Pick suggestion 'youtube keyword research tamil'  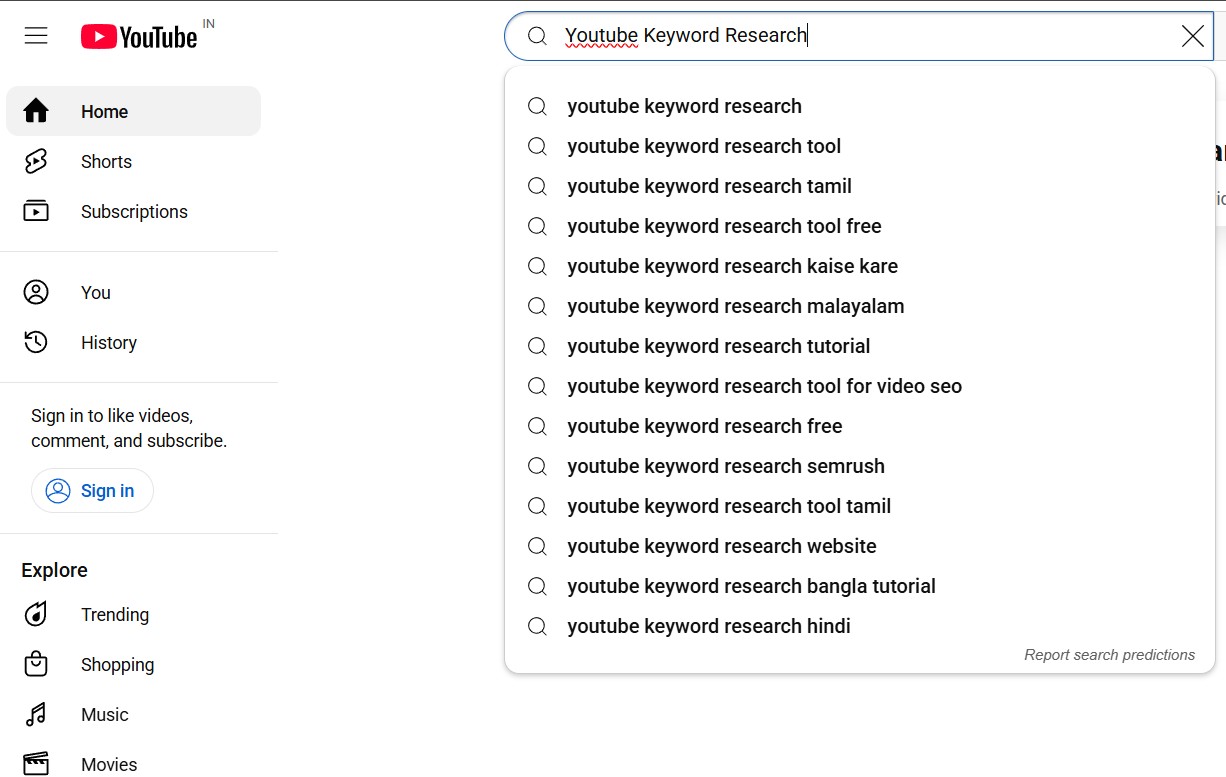[709, 186]
